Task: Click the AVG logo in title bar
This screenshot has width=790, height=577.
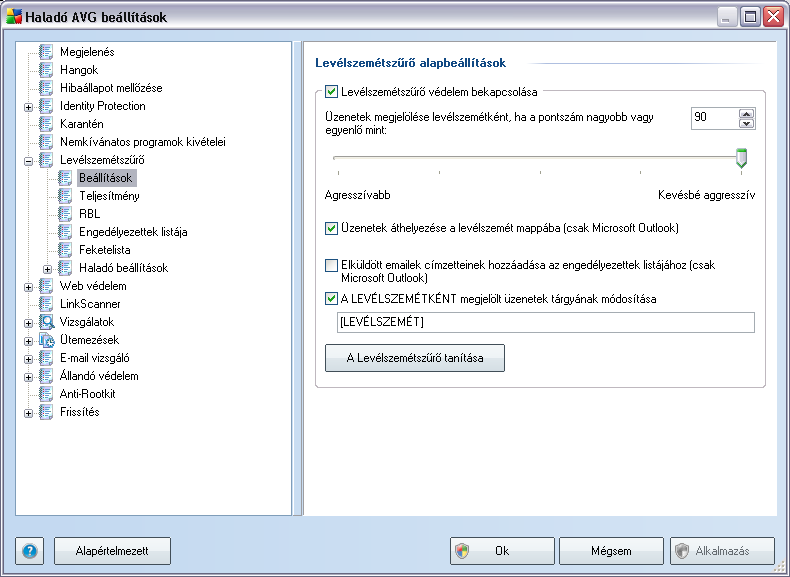Action: 14,17
